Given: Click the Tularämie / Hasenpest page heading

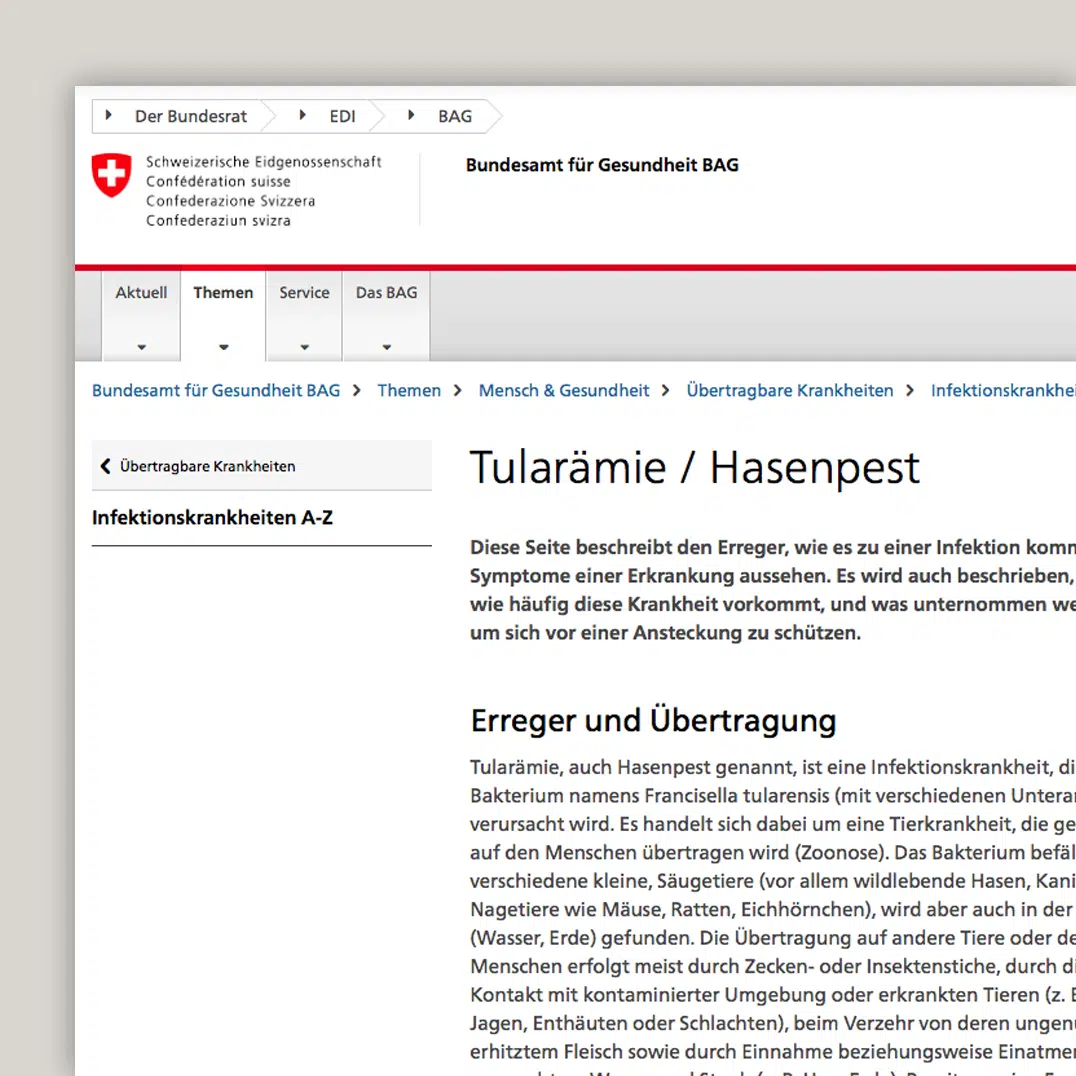Looking at the screenshot, I should (x=694, y=468).
